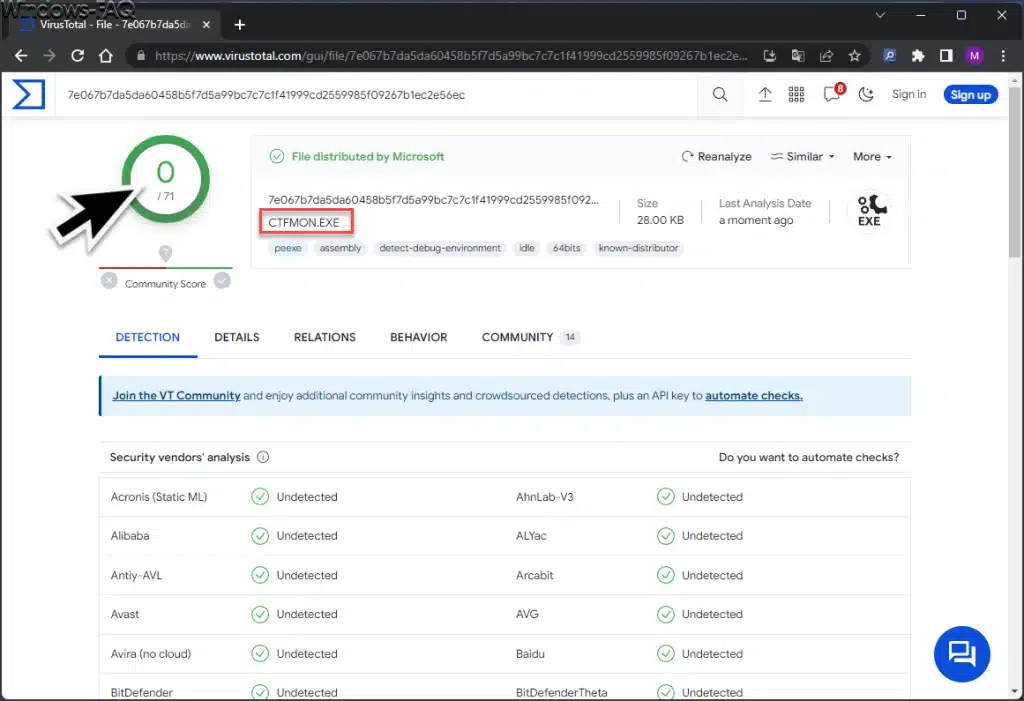1024x701 pixels.
Task: Open a new browser tab
Action: [x=240, y=25]
